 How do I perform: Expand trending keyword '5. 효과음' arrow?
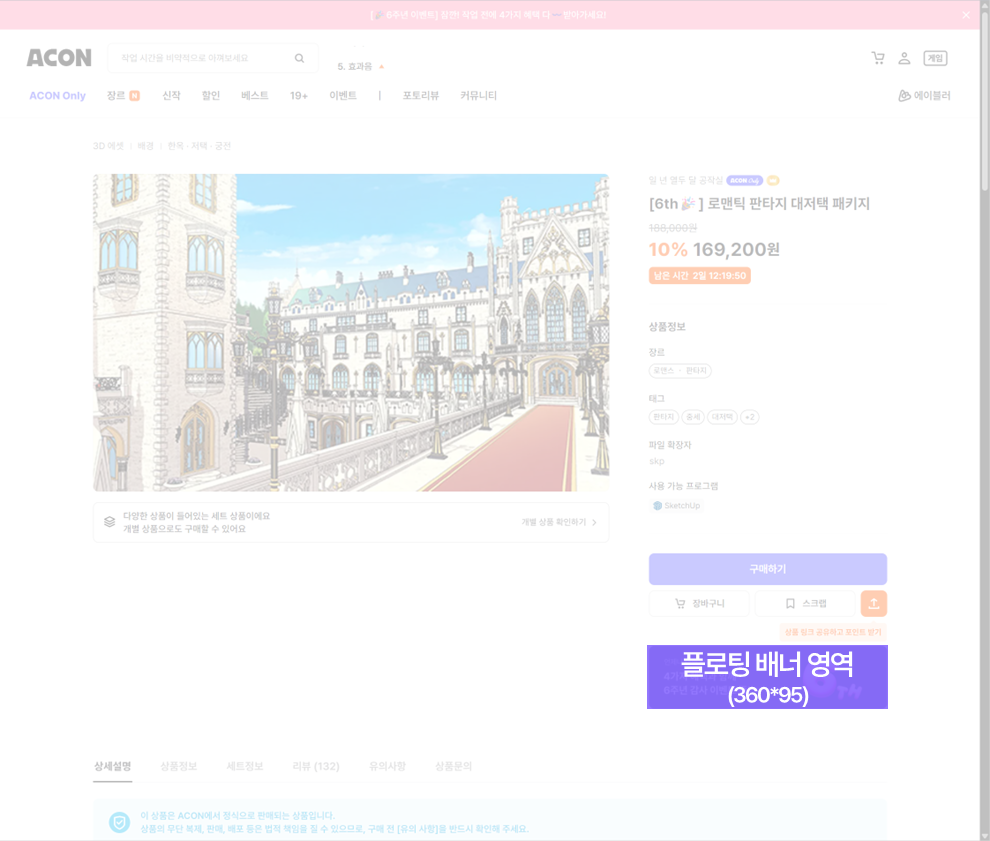point(381,66)
